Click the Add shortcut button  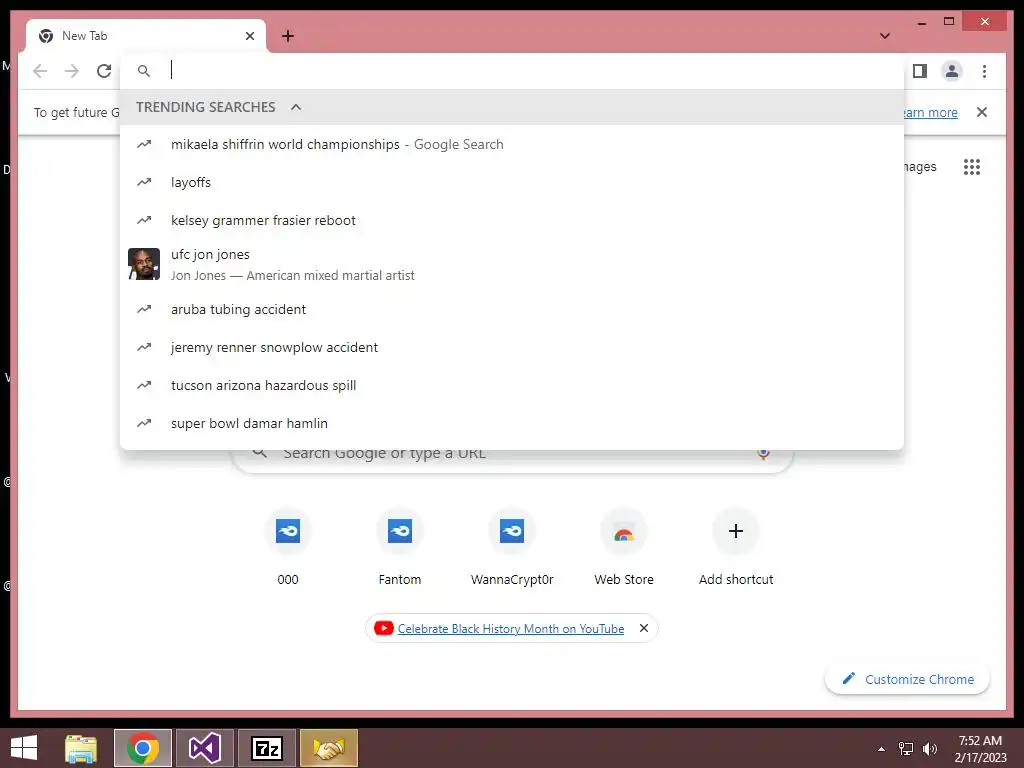click(x=736, y=547)
